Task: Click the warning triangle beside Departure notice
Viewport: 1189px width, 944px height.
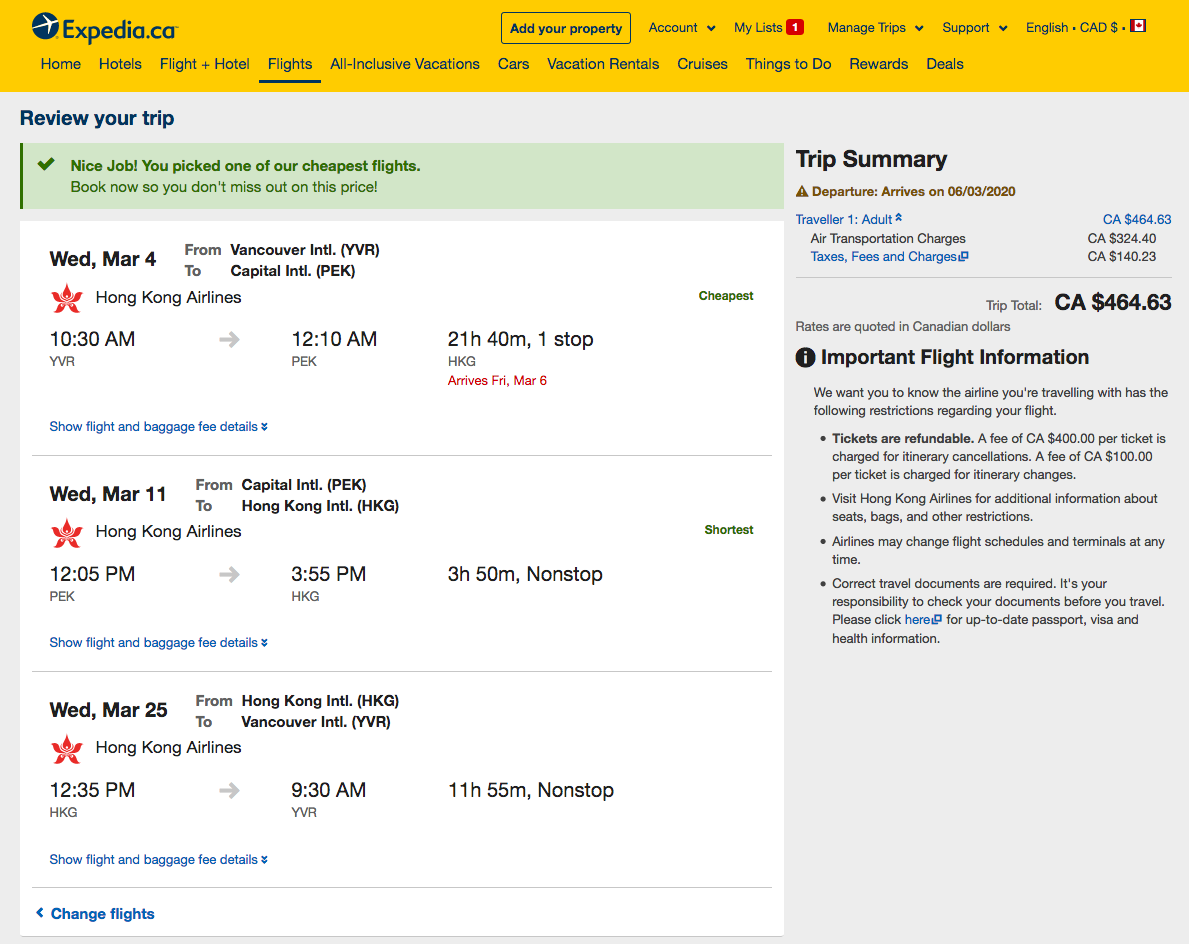Action: [802, 192]
